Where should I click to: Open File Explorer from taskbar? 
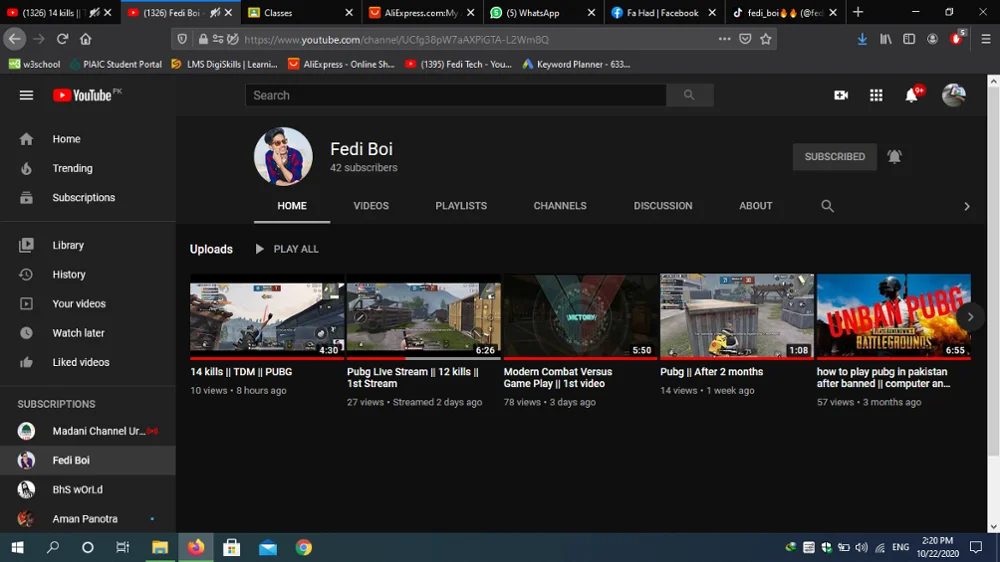pyautogui.click(x=159, y=547)
